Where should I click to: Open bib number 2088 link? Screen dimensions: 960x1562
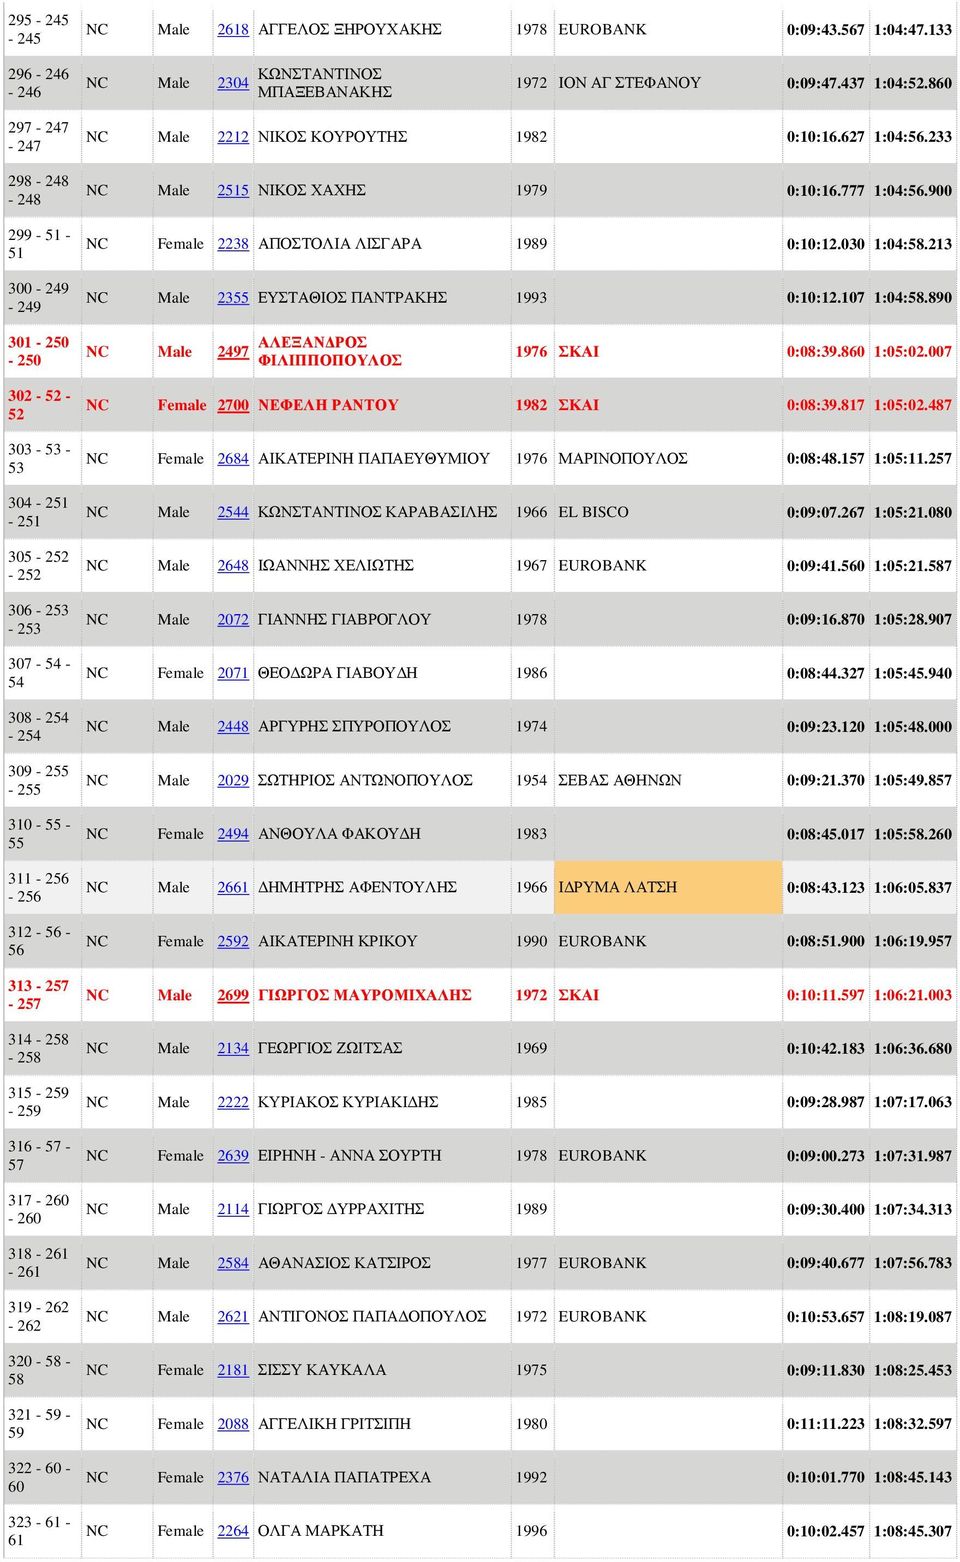pyautogui.click(x=233, y=1424)
